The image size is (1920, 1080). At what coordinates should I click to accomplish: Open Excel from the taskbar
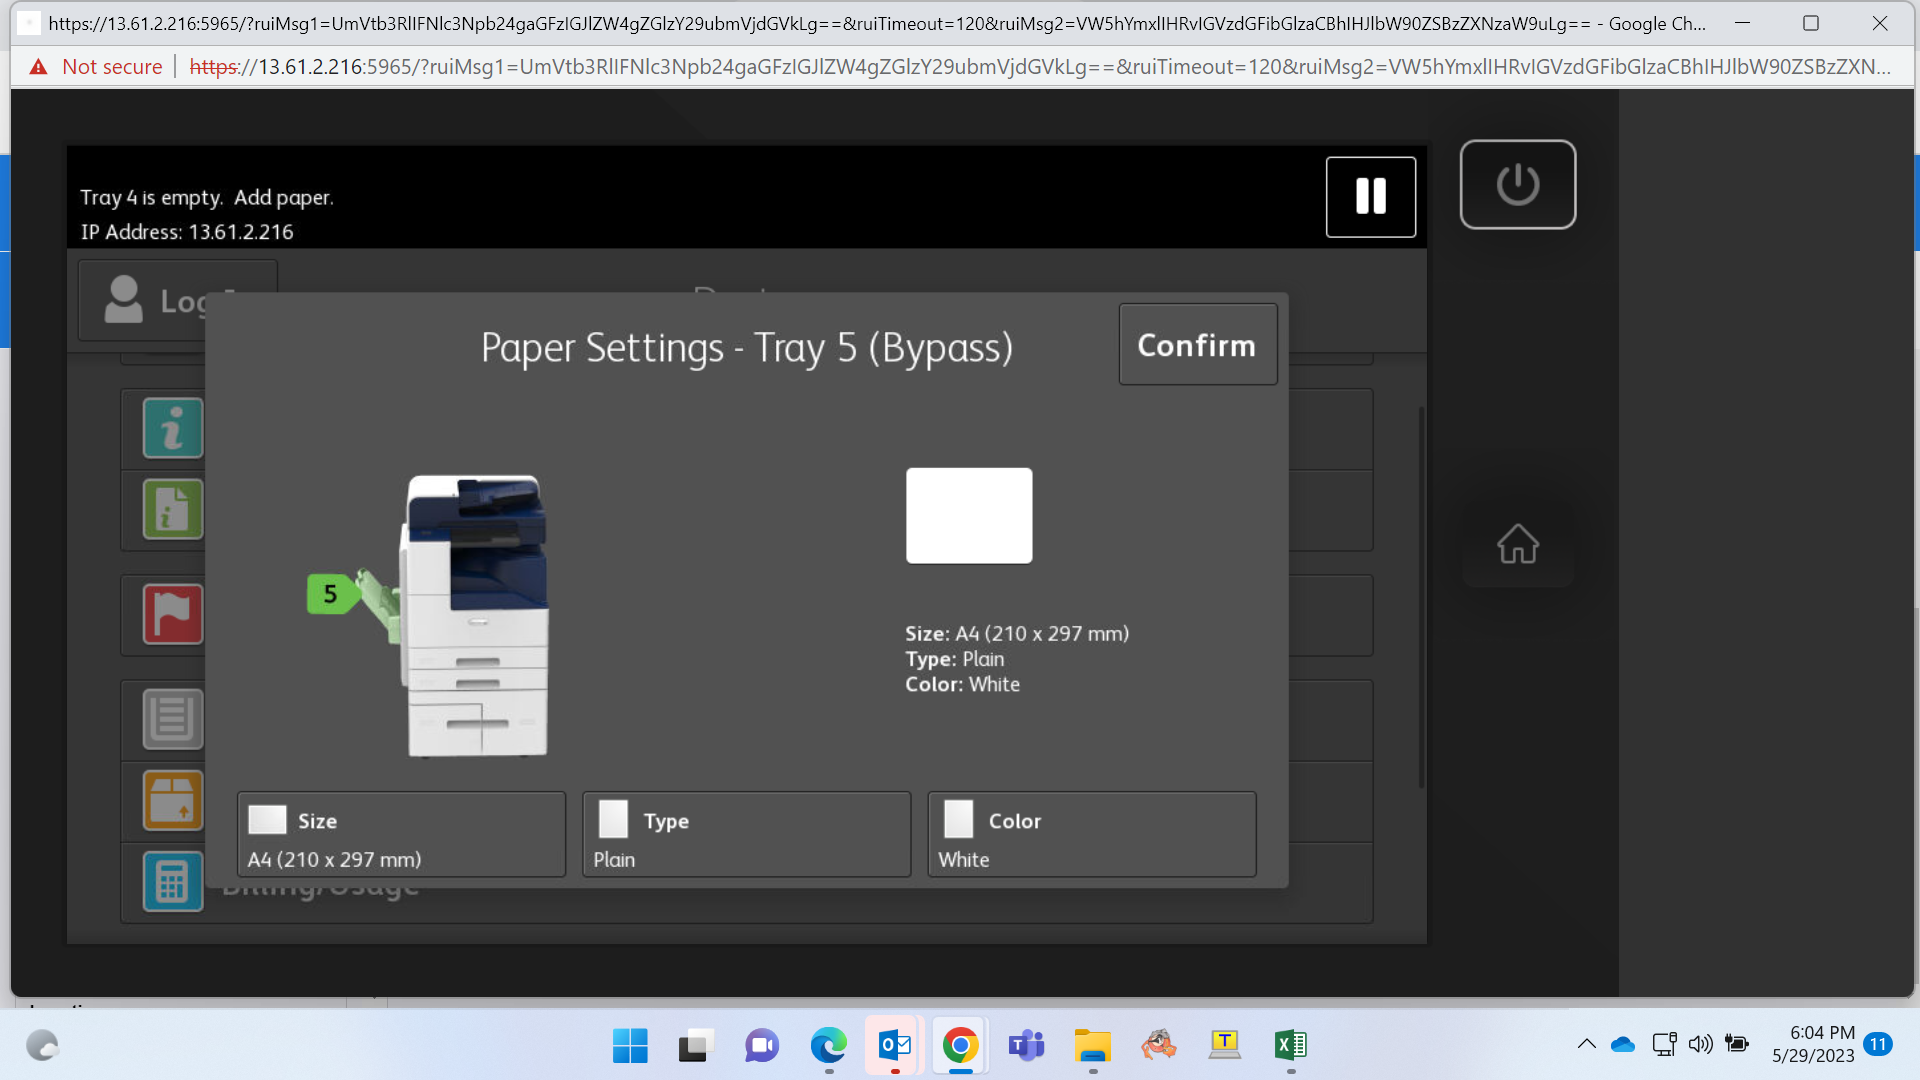[1290, 1046]
